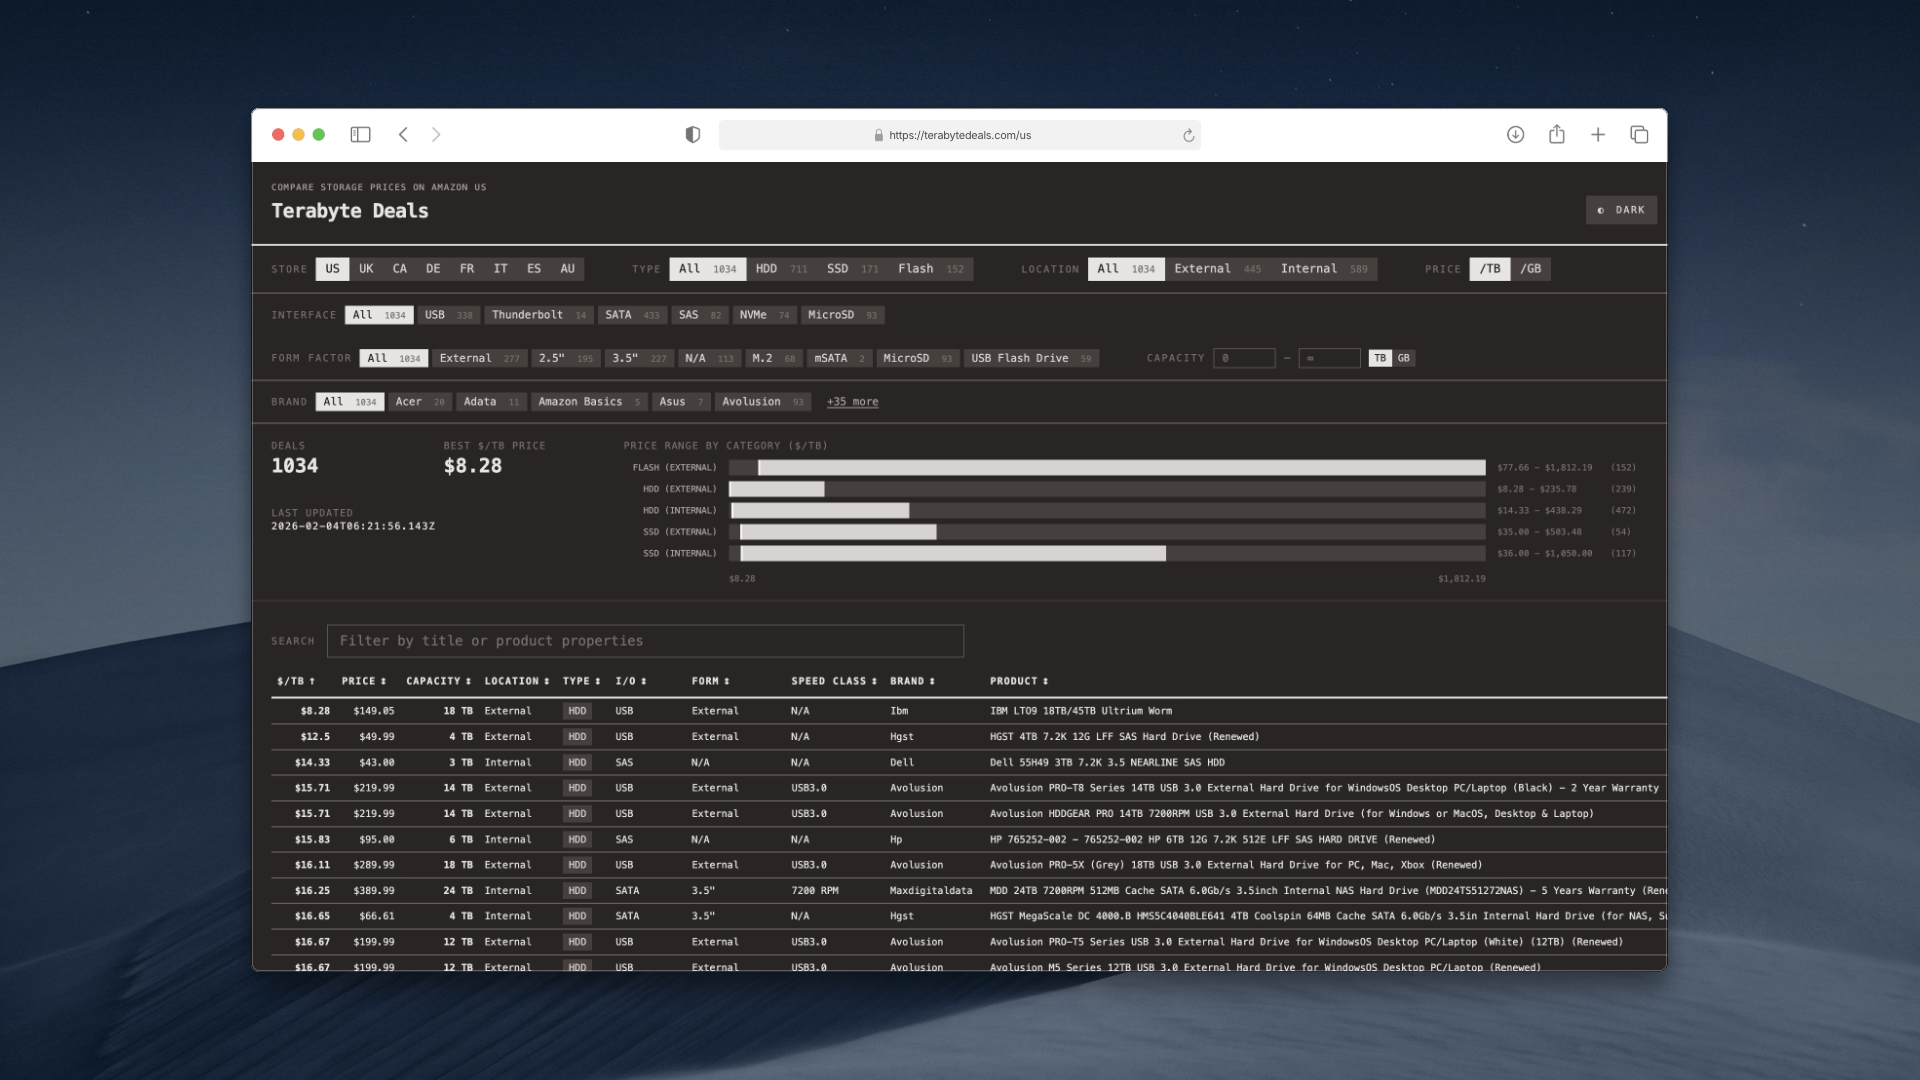The width and height of the screenshot is (1920, 1080).
Task: Filter results by Avolusion brand
Action: [763, 401]
